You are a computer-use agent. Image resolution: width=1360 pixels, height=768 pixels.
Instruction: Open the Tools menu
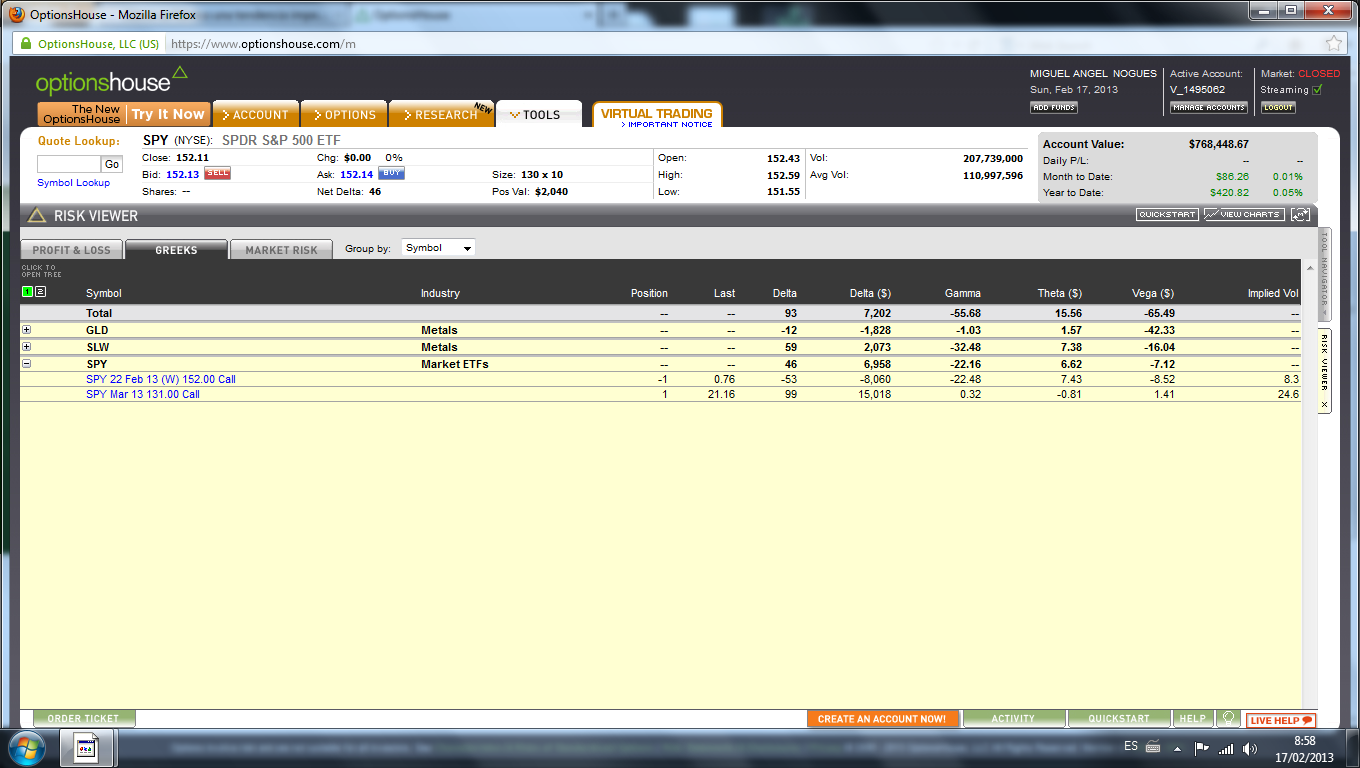coord(539,114)
